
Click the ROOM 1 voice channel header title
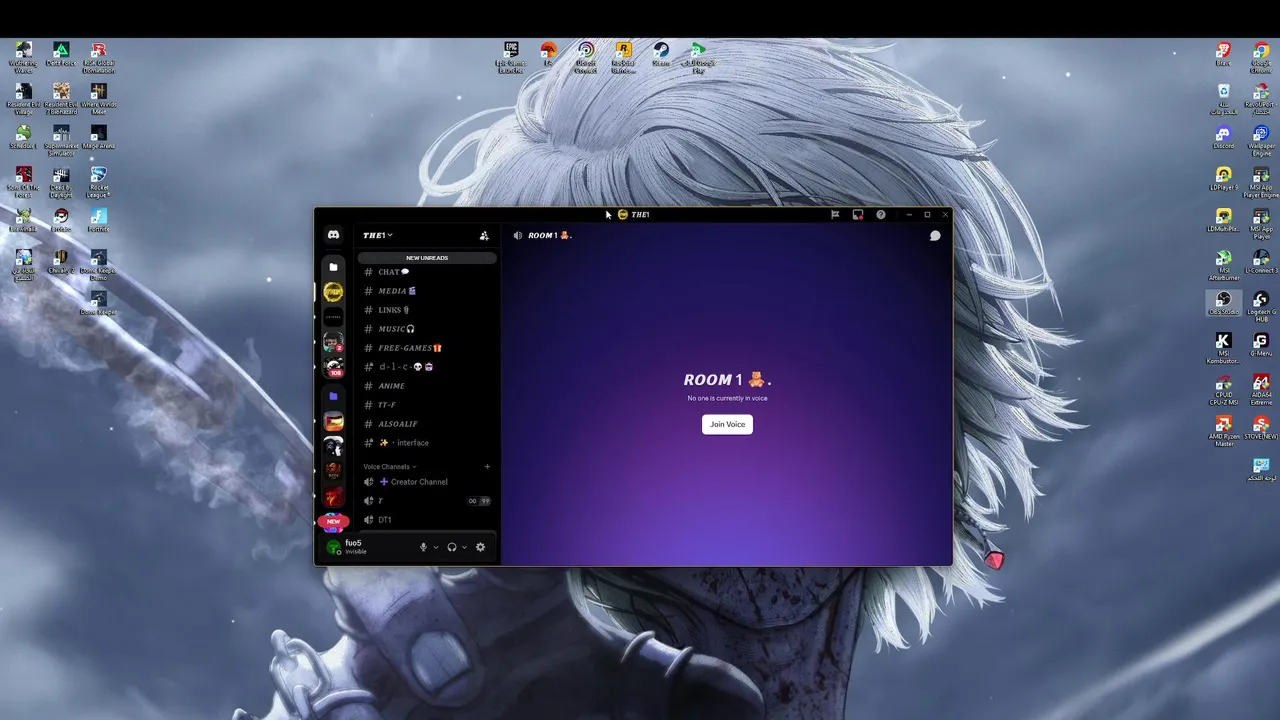[x=549, y=236]
